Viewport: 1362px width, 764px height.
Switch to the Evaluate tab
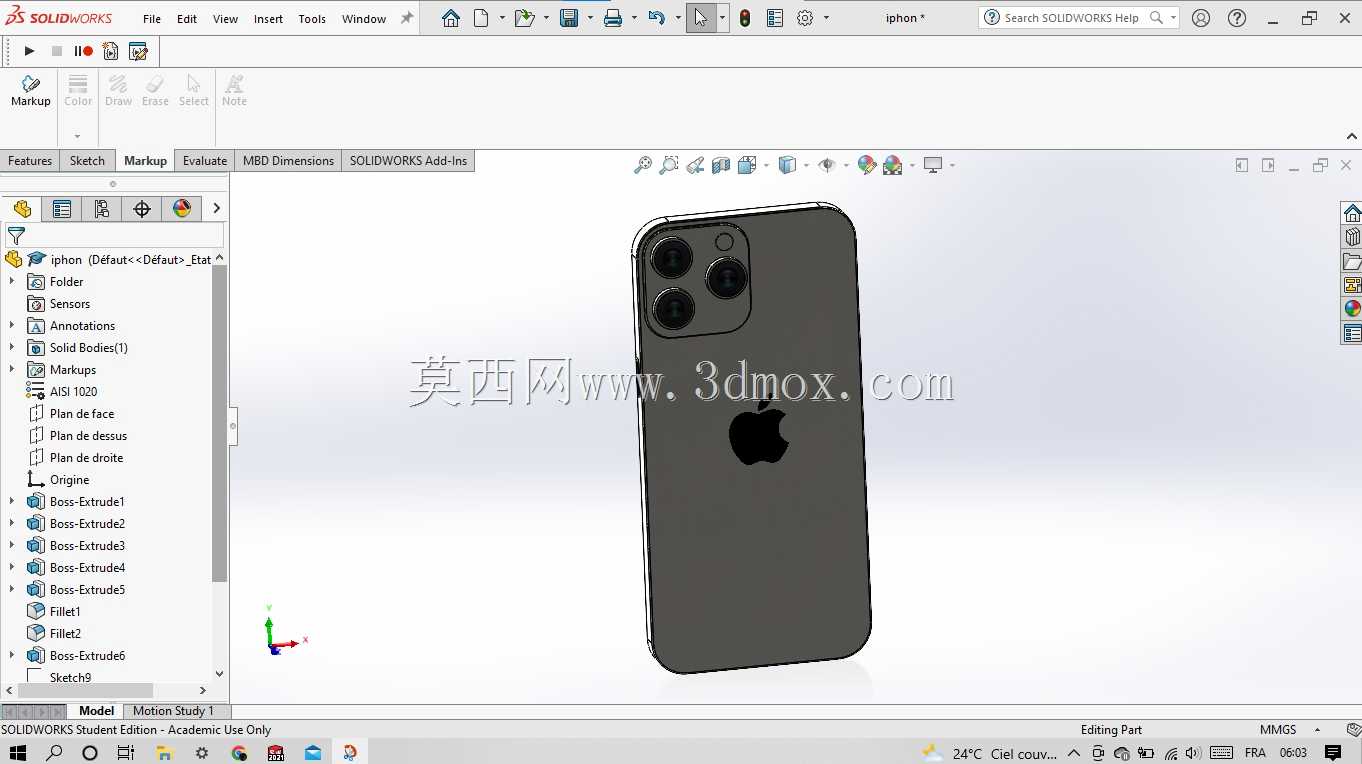pyautogui.click(x=205, y=161)
